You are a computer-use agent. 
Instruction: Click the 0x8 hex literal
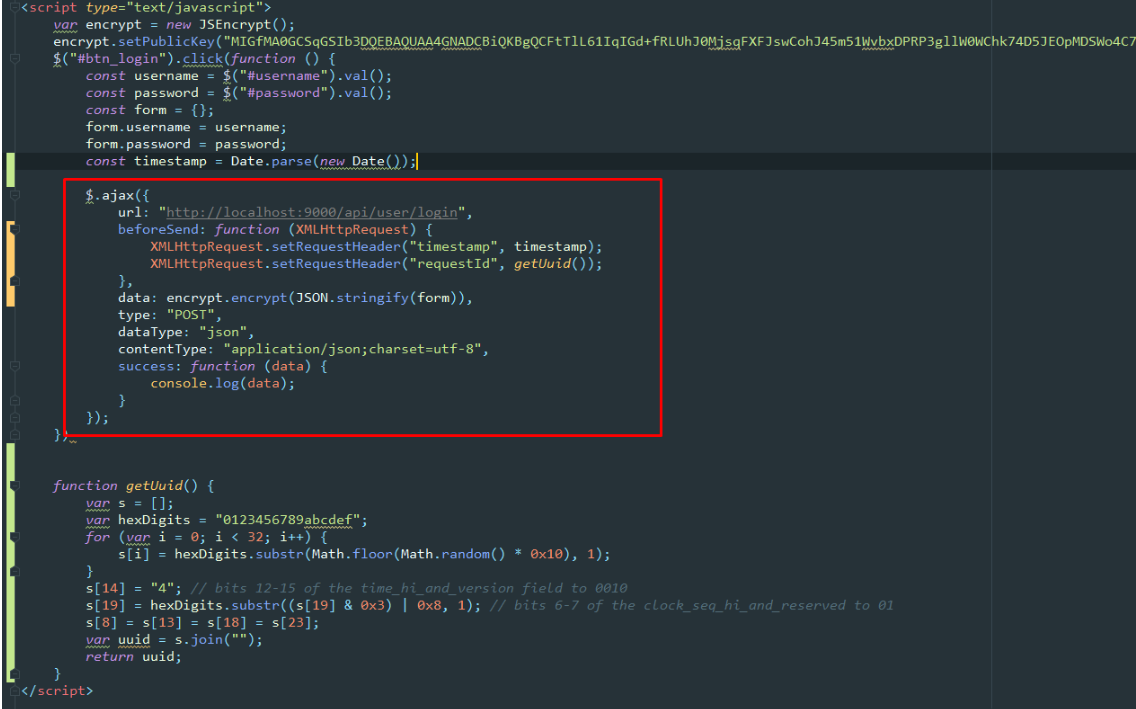coord(429,605)
